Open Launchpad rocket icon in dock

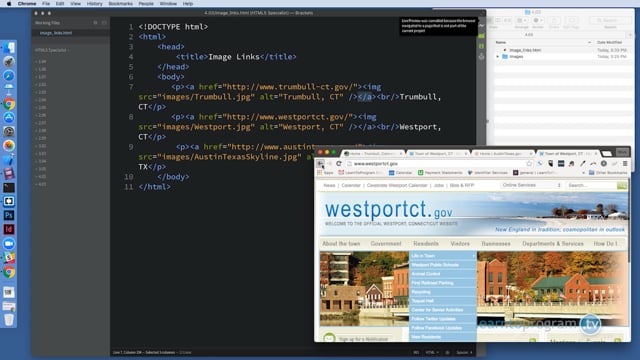[x=9, y=62]
